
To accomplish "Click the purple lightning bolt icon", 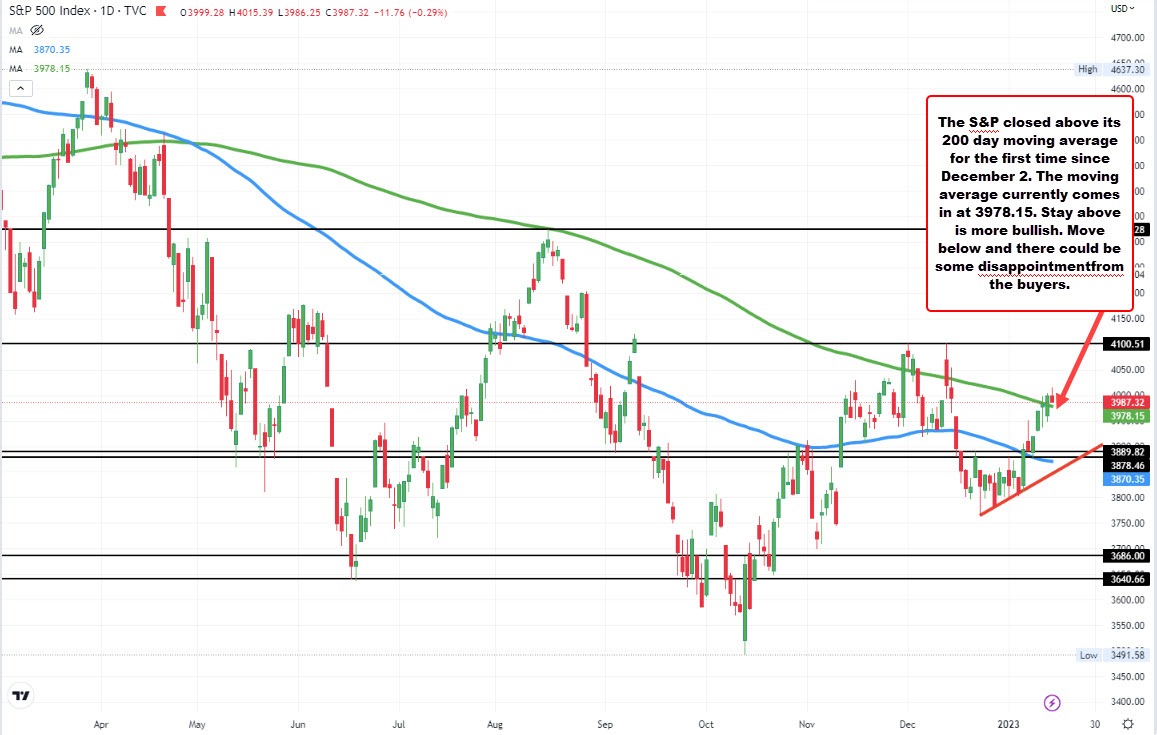I will [1052, 703].
